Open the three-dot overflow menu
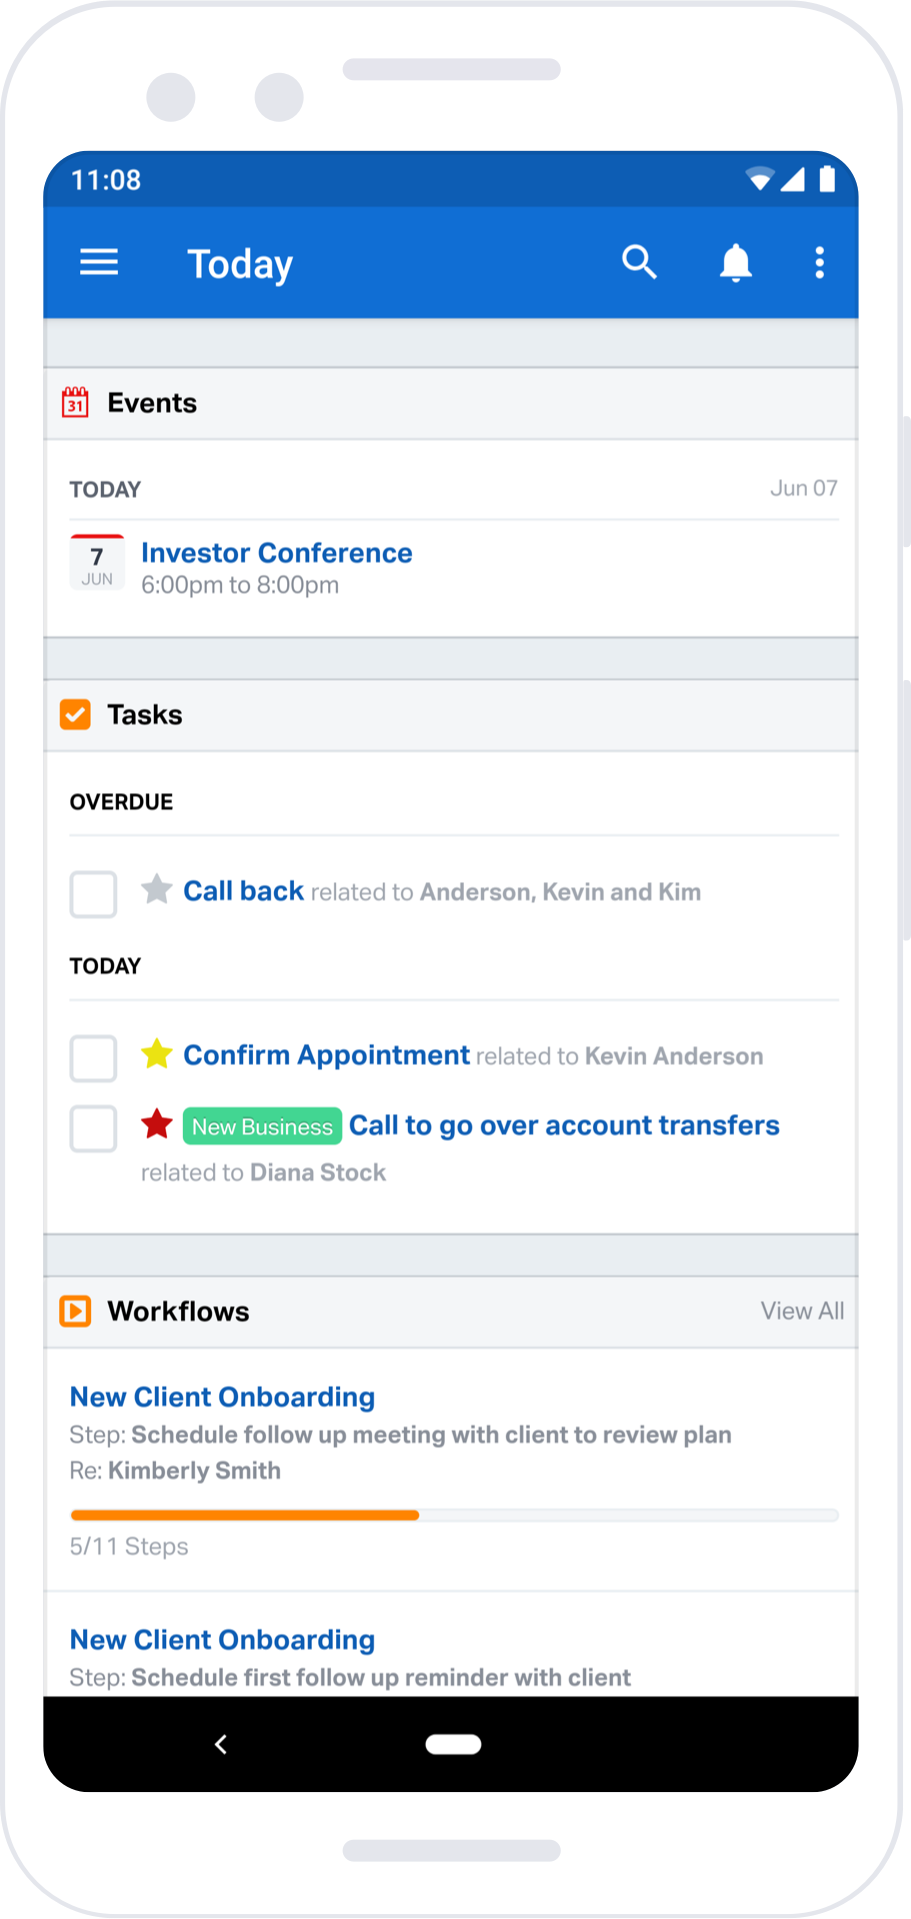The height and width of the screenshot is (1919, 911). click(819, 262)
